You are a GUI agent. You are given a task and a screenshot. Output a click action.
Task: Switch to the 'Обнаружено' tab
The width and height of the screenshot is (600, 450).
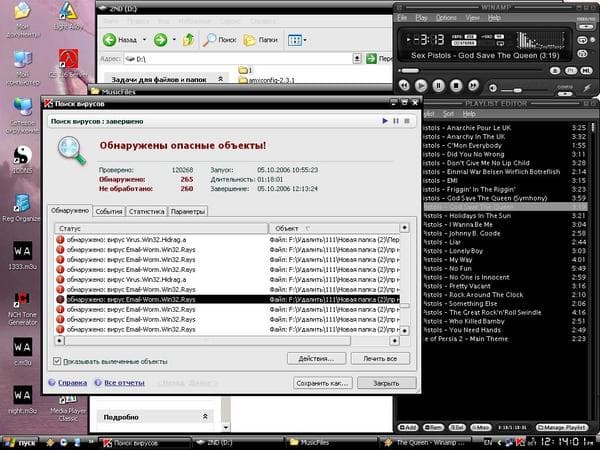70,210
